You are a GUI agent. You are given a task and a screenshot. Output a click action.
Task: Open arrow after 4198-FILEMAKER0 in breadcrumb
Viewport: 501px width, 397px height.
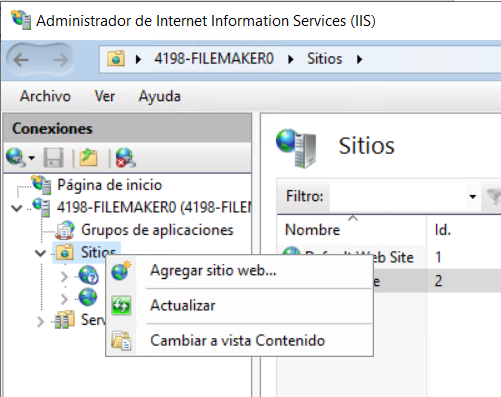click(291, 59)
